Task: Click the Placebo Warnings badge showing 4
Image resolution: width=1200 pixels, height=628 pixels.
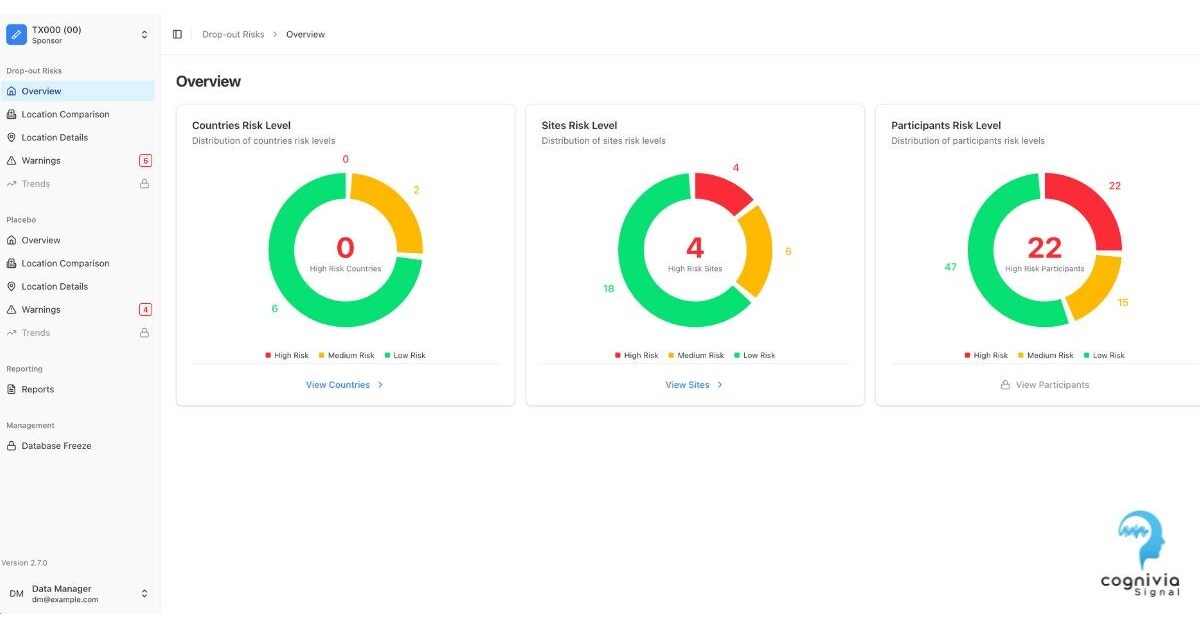Action: pos(145,310)
